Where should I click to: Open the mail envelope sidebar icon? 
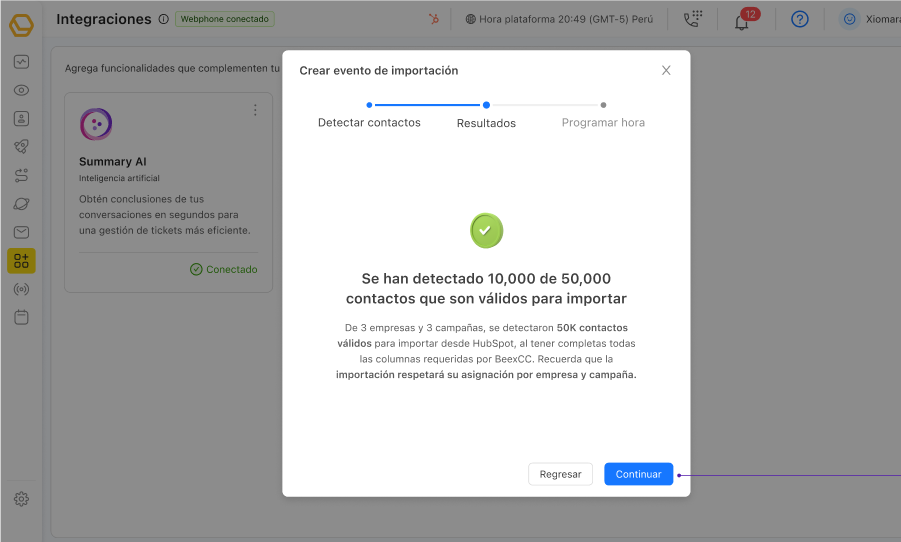[21, 232]
